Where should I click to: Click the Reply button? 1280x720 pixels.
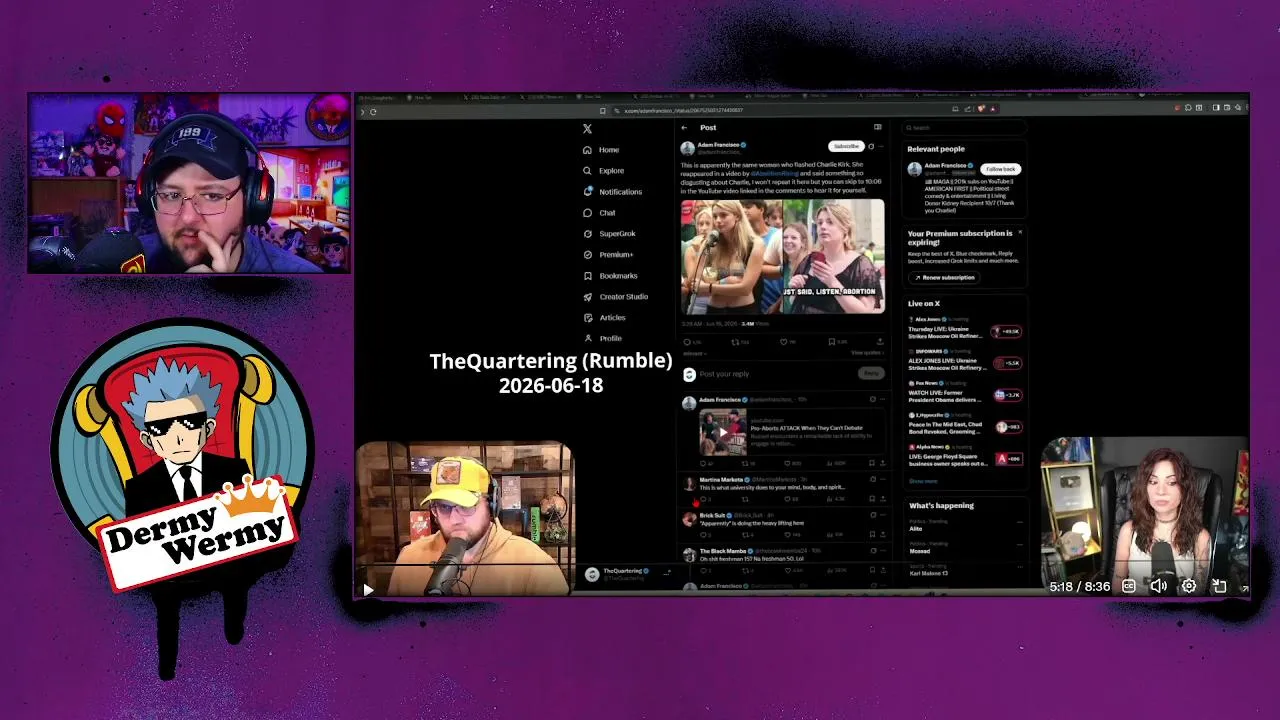(871, 374)
